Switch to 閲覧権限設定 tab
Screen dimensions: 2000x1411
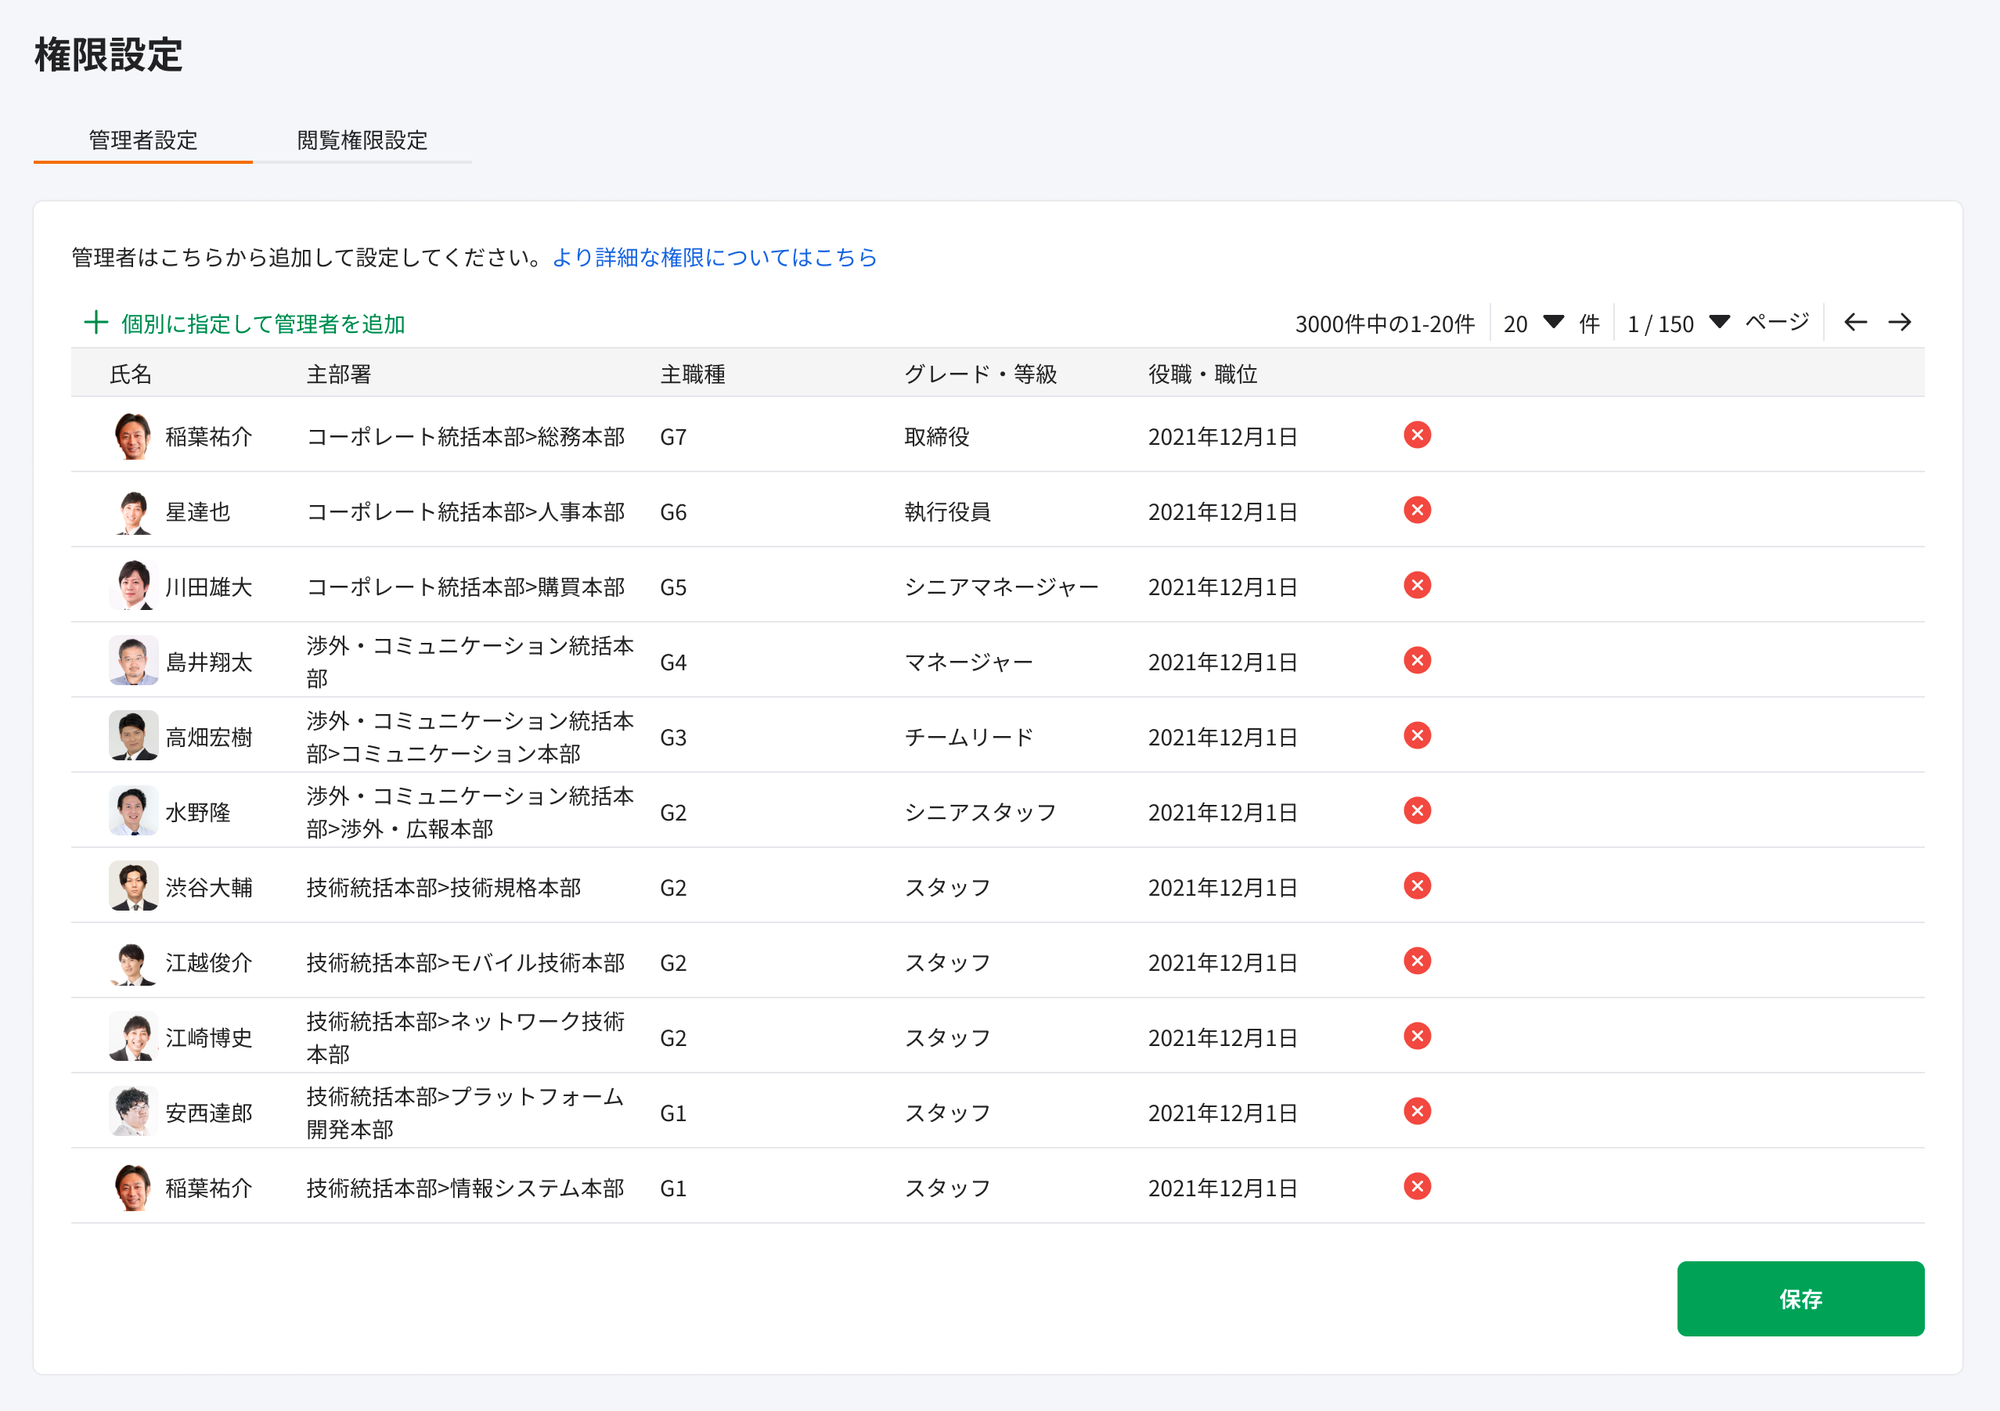tap(362, 140)
